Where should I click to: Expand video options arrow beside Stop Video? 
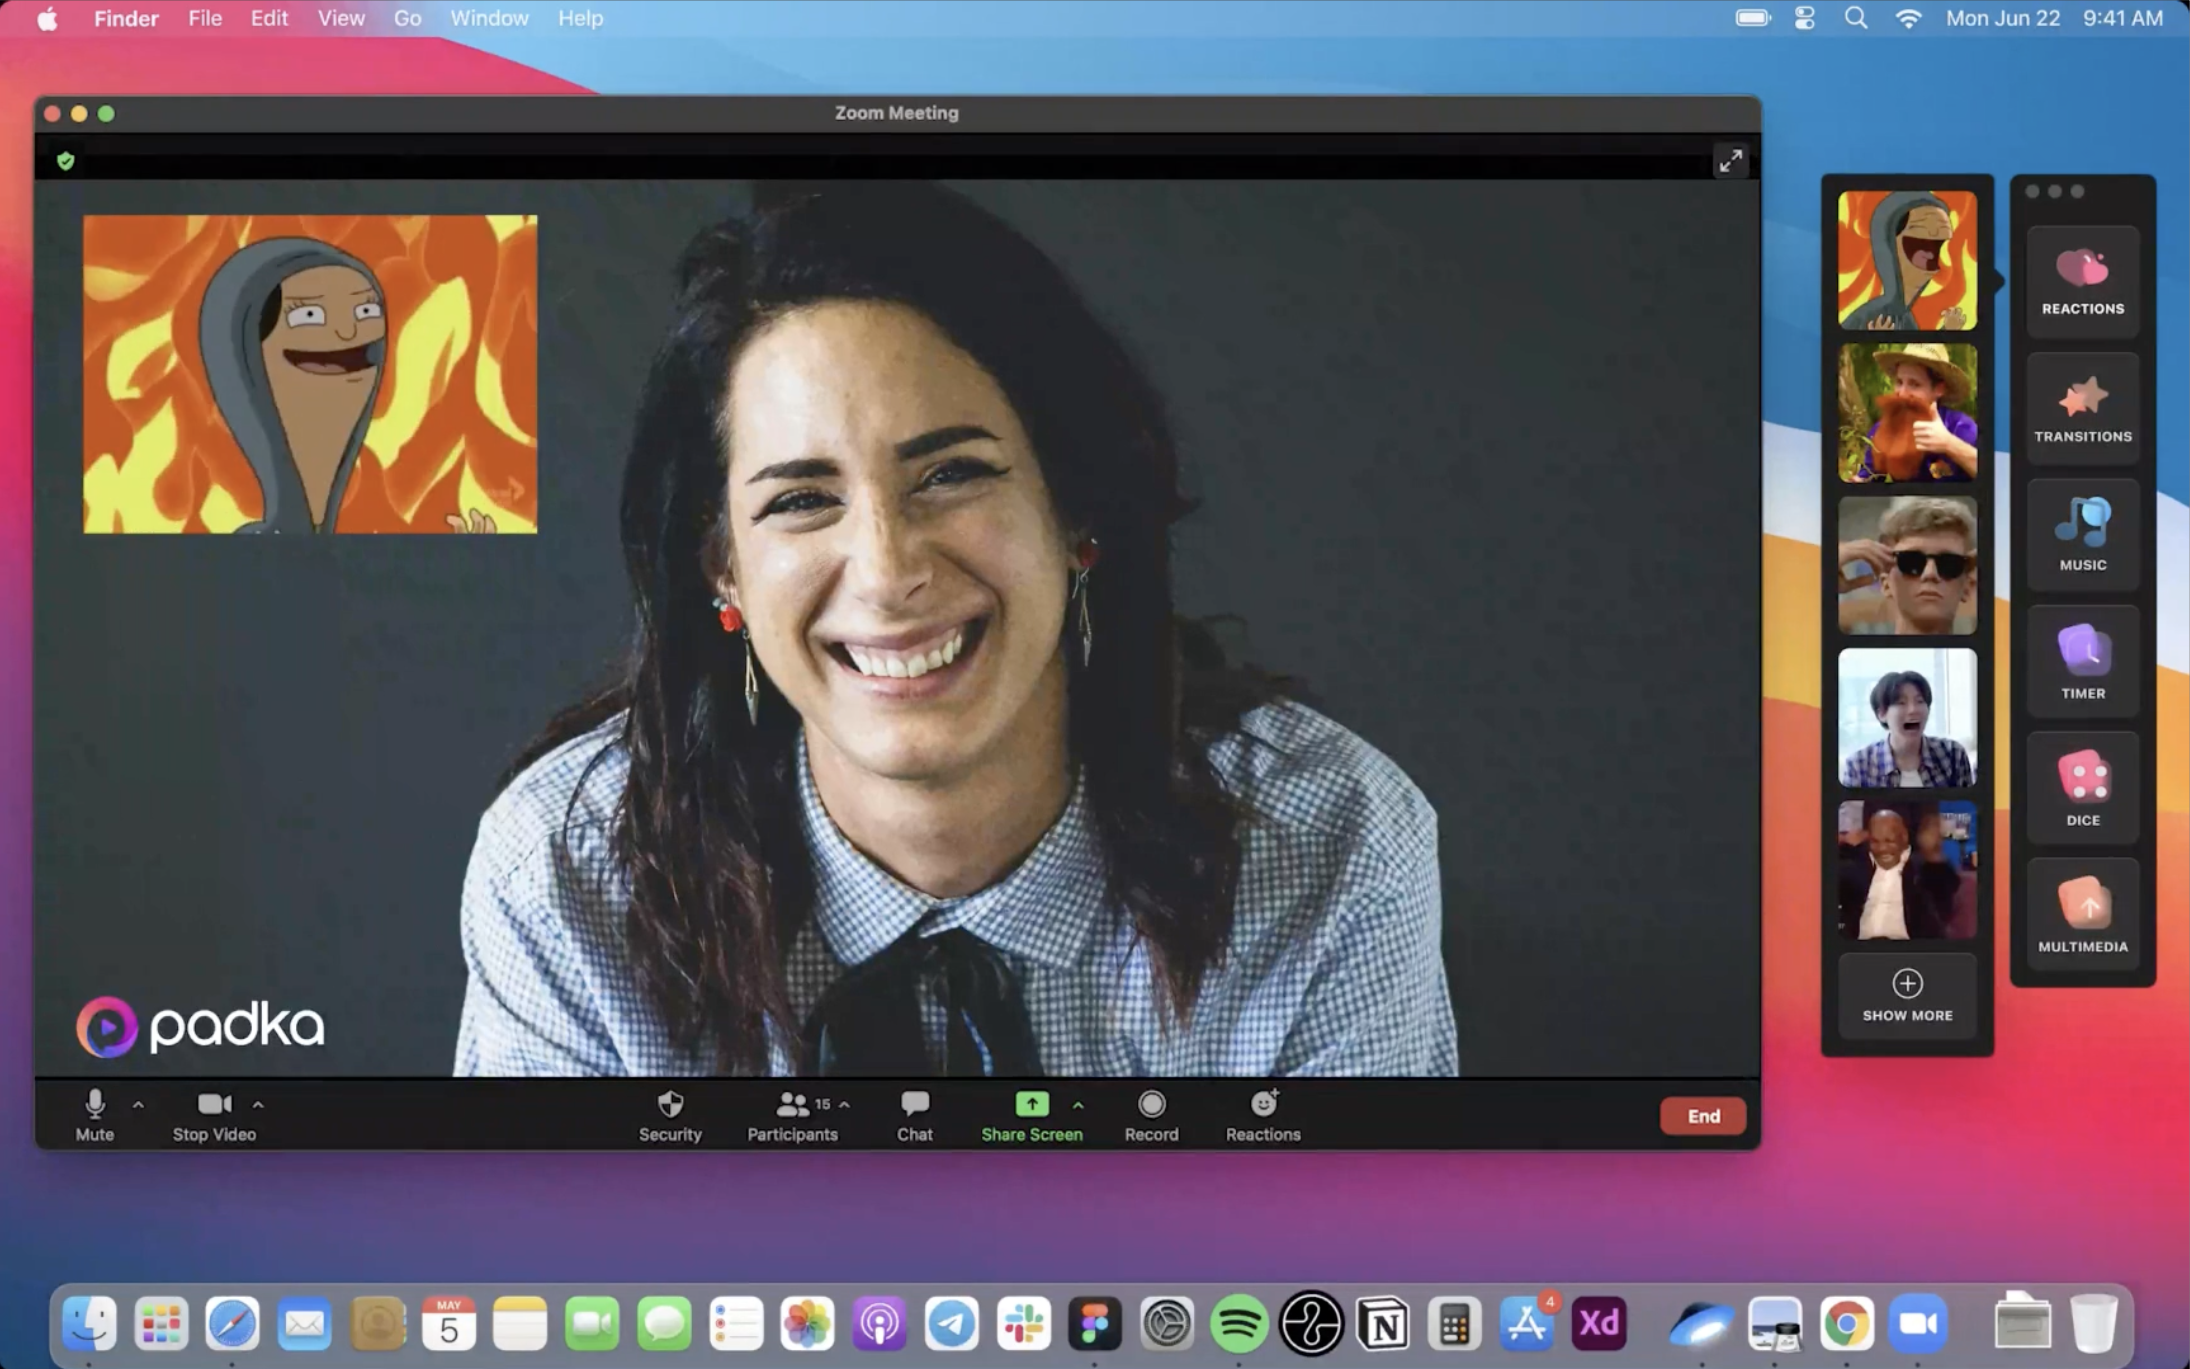pyautogui.click(x=258, y=1105)
